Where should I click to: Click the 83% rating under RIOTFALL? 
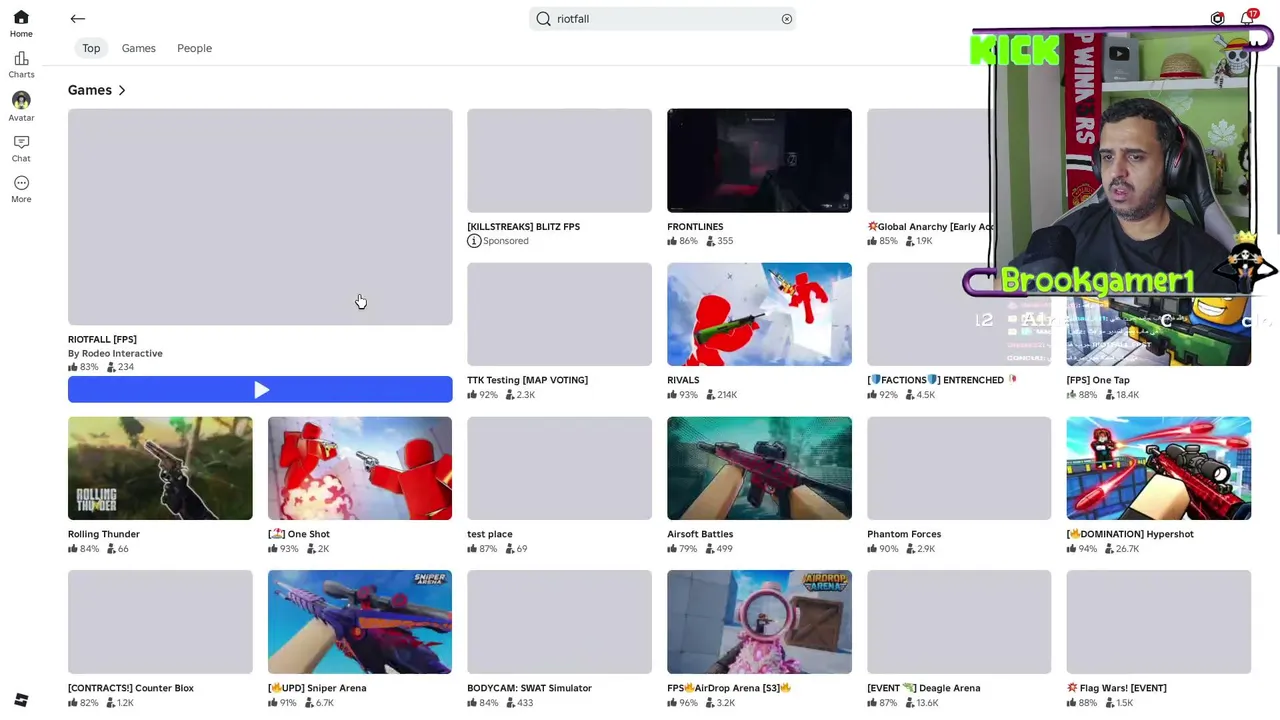pyautogui.click(x=89, y=367)
